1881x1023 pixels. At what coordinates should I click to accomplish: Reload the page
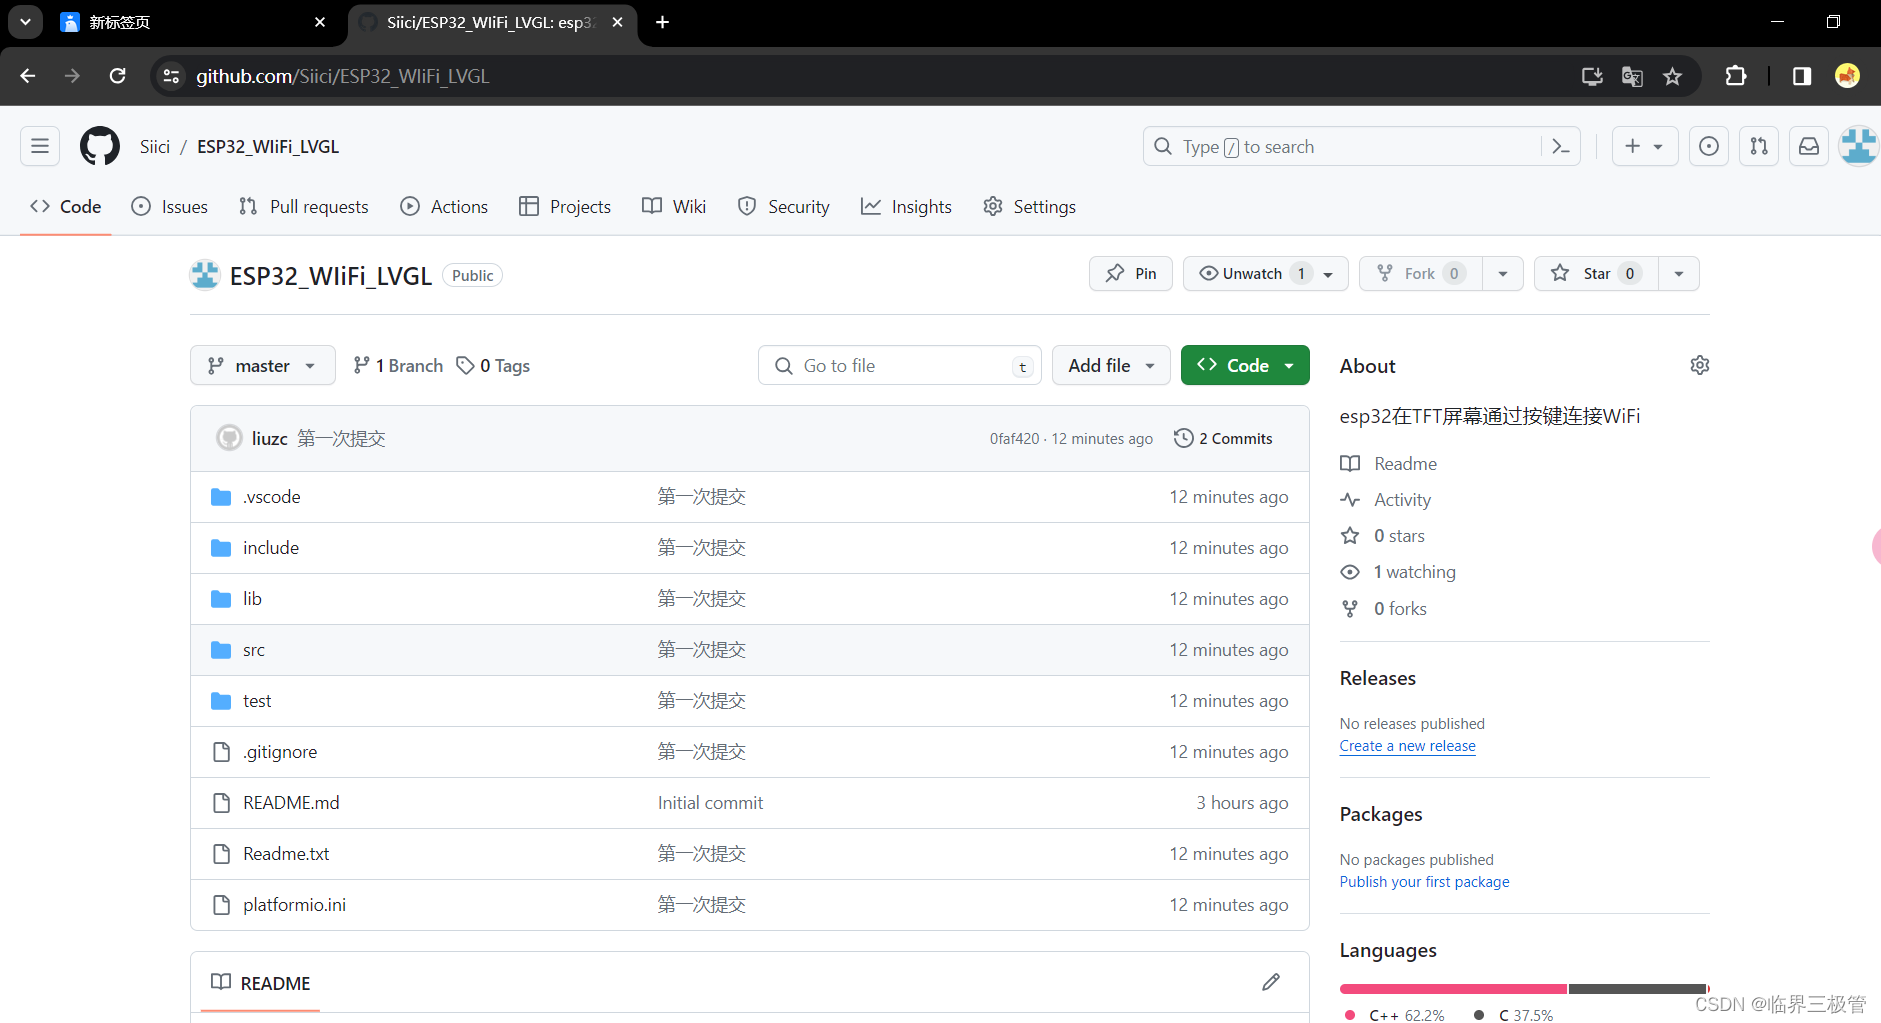click(117, 76)
